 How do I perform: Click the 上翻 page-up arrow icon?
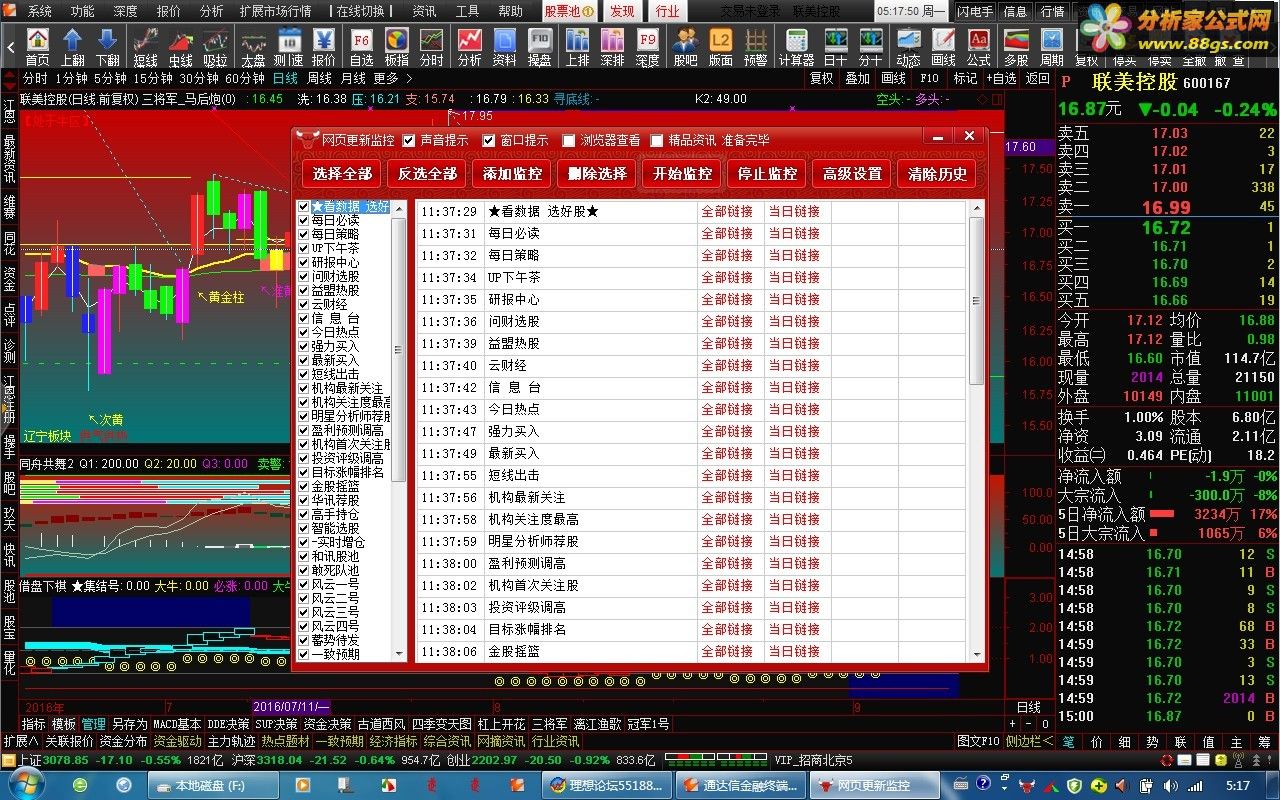(x=72, y=46)
